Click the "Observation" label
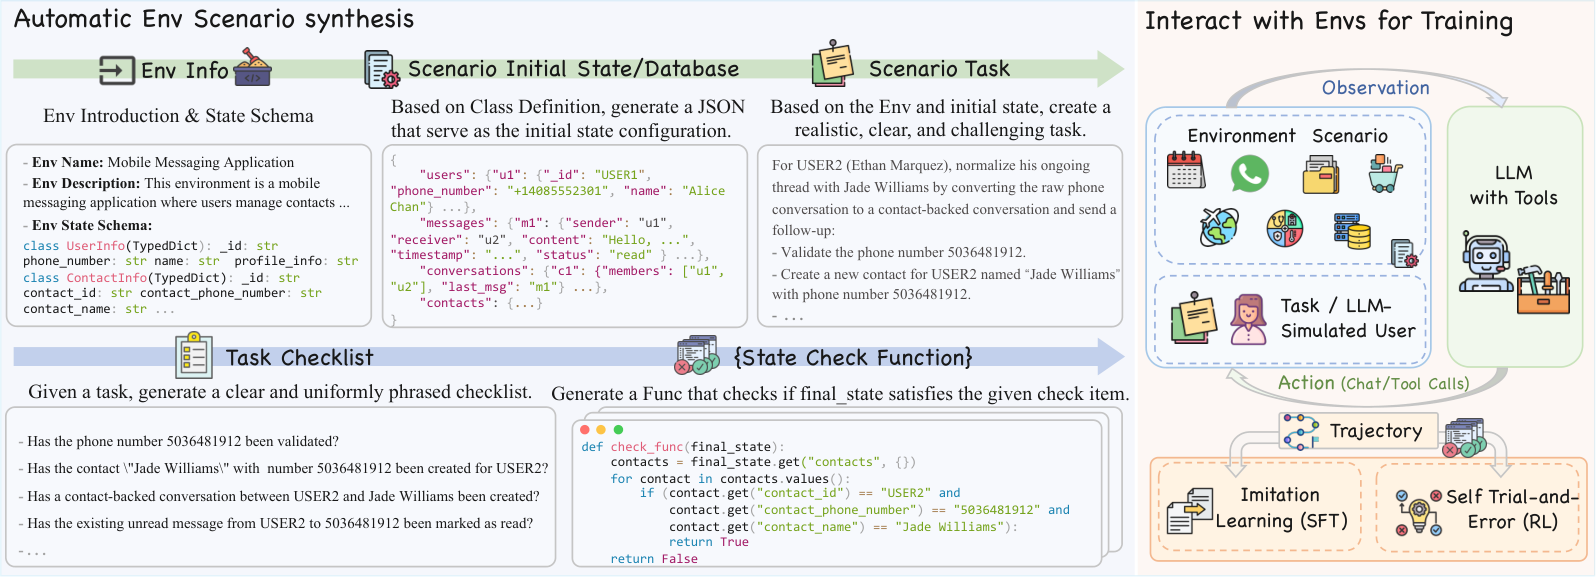Viewport: 1596px width, 577px height. (1376, 88)
